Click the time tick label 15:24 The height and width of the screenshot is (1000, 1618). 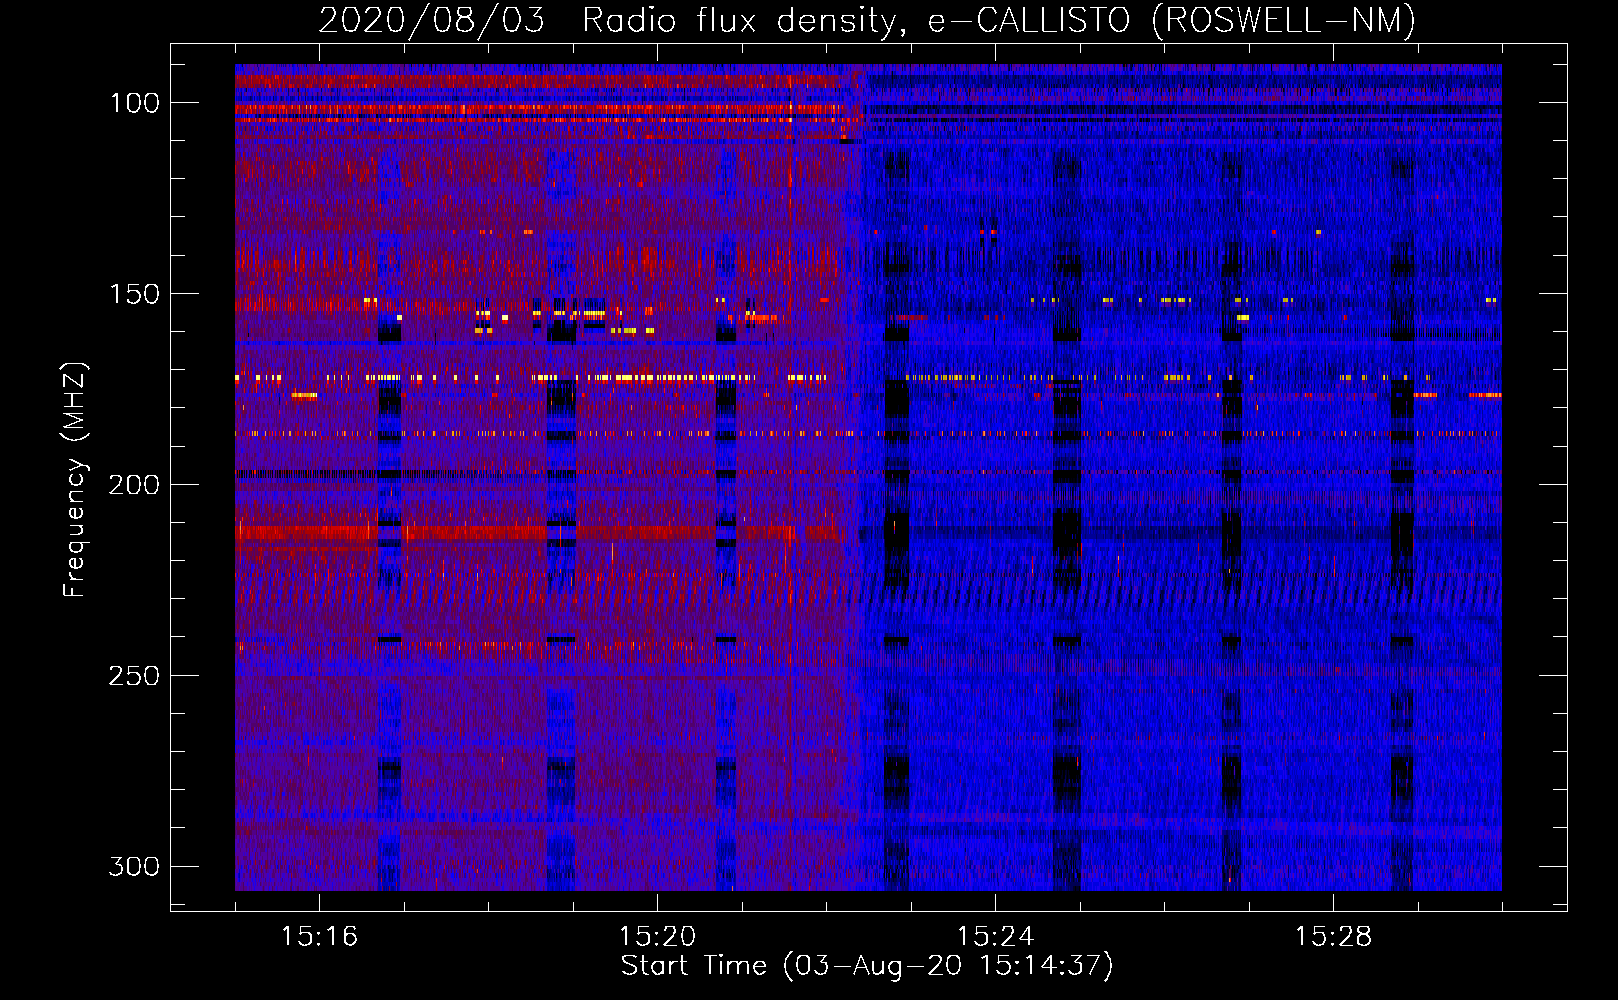tap(995, 936)
